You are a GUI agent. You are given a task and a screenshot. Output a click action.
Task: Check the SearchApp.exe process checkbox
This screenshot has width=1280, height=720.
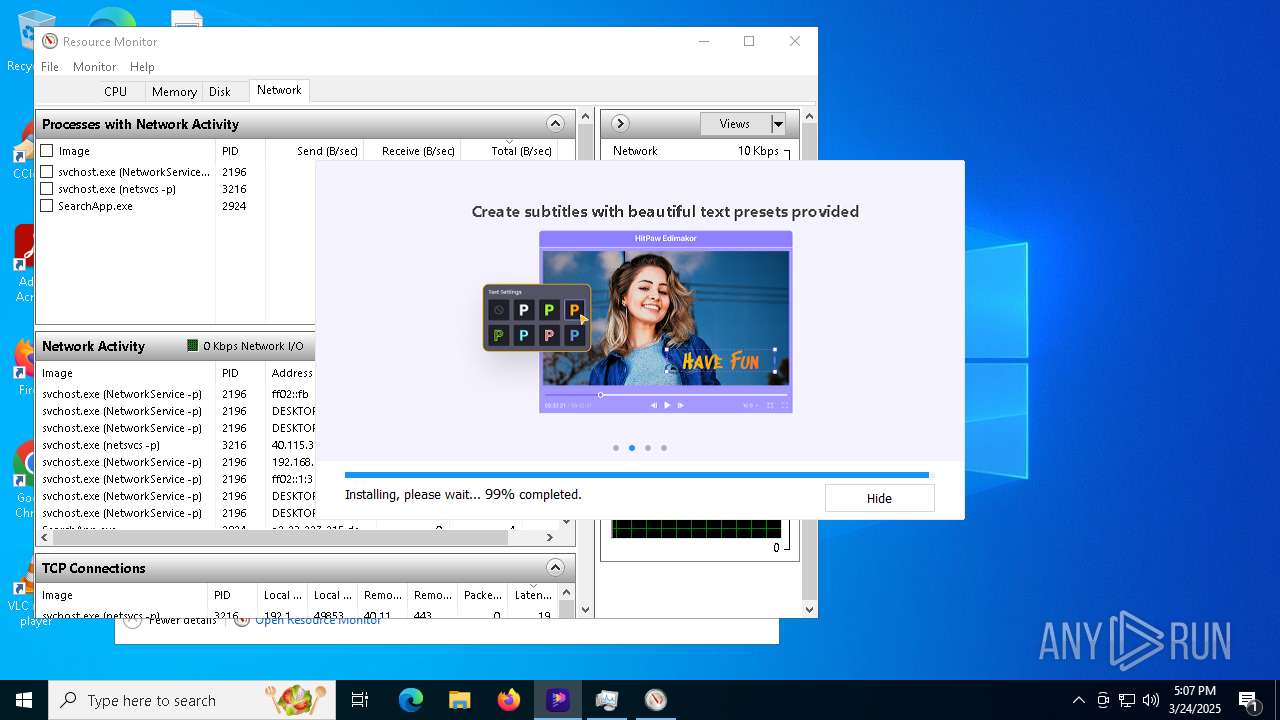pyautogui.click(x=47, y=206)
